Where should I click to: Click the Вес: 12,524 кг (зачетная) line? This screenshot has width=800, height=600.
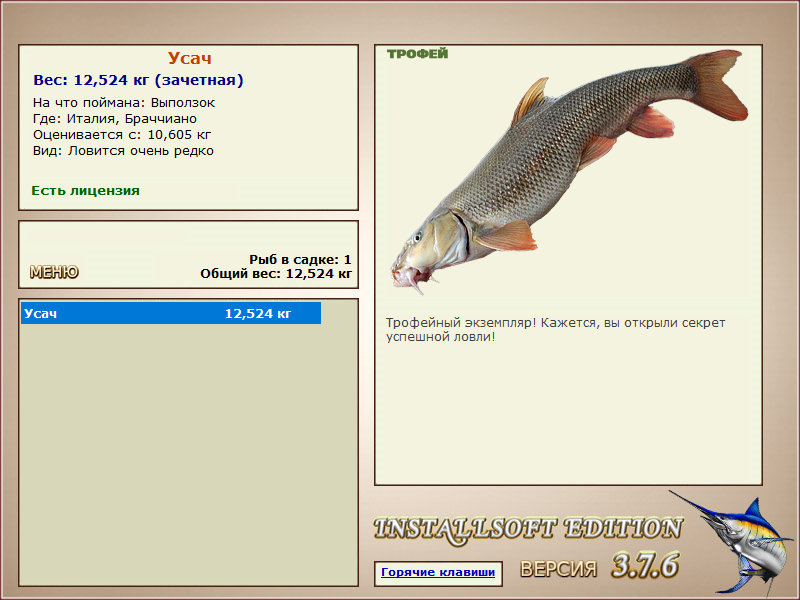[x=138, y=80]
